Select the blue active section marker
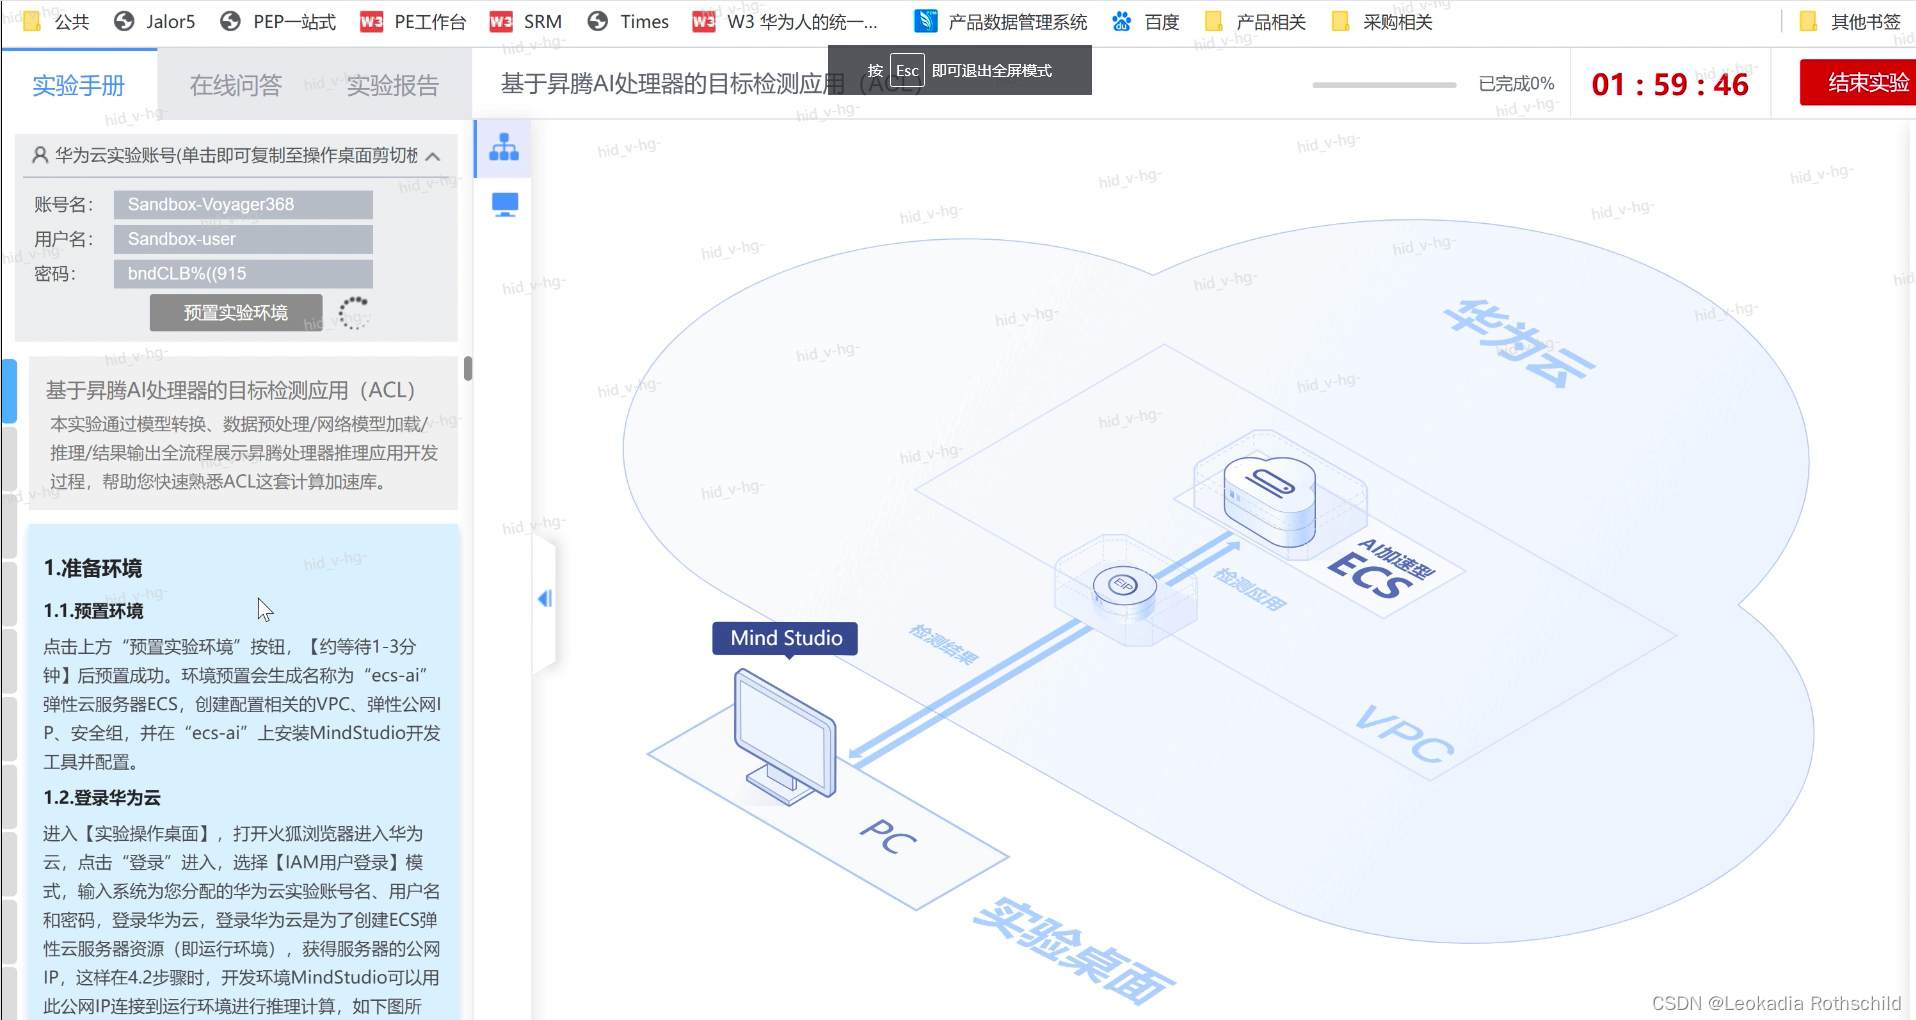This screenshot has height=1020, width=1916. pyautogui.click(x=9, y=391)
